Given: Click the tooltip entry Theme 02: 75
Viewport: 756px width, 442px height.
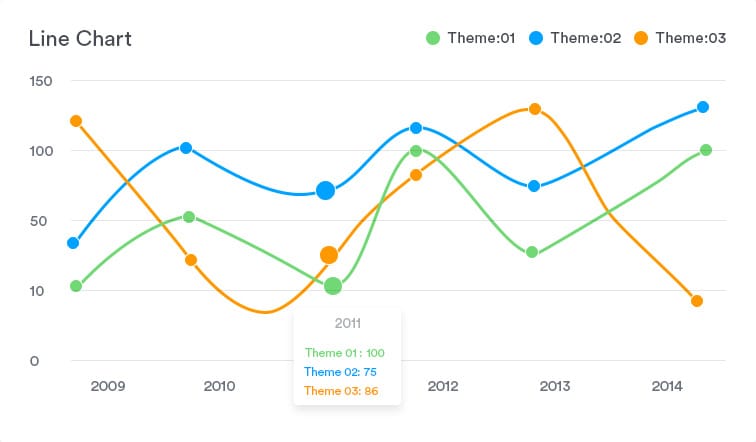Looking at the screenshot, I should pos(340,371).
